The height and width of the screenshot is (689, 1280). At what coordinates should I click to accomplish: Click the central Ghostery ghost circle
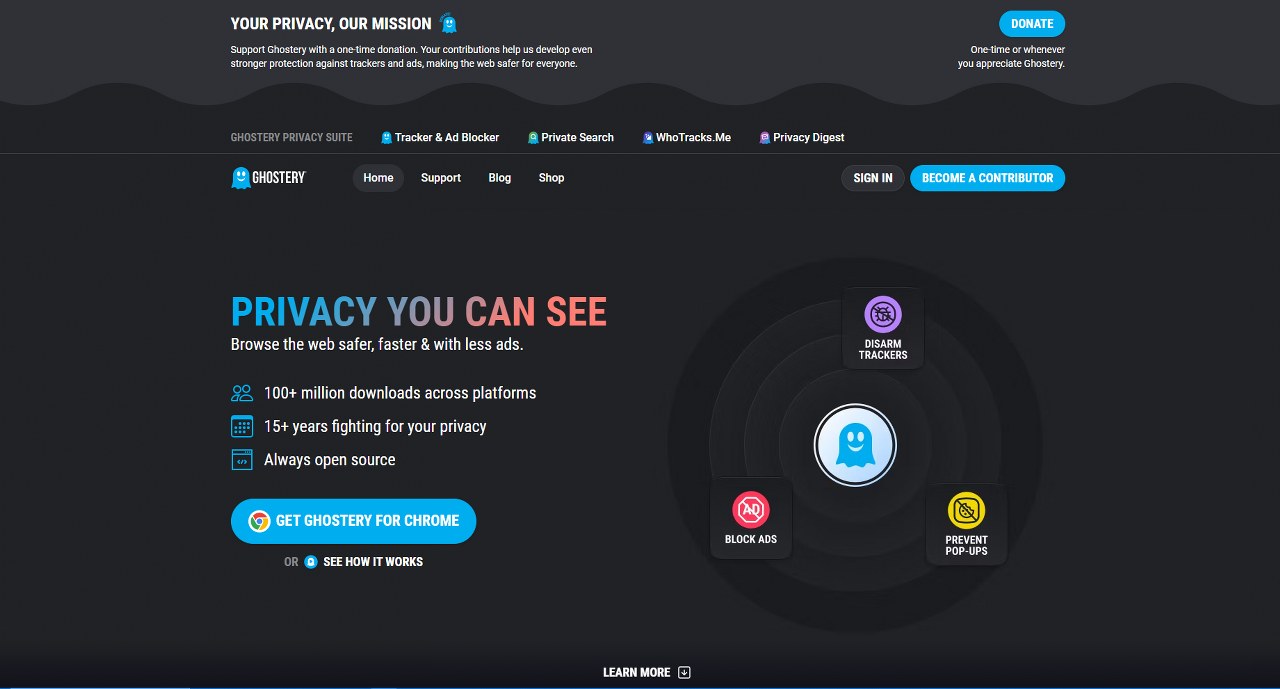pyautogui.click(x=855, y=445)
